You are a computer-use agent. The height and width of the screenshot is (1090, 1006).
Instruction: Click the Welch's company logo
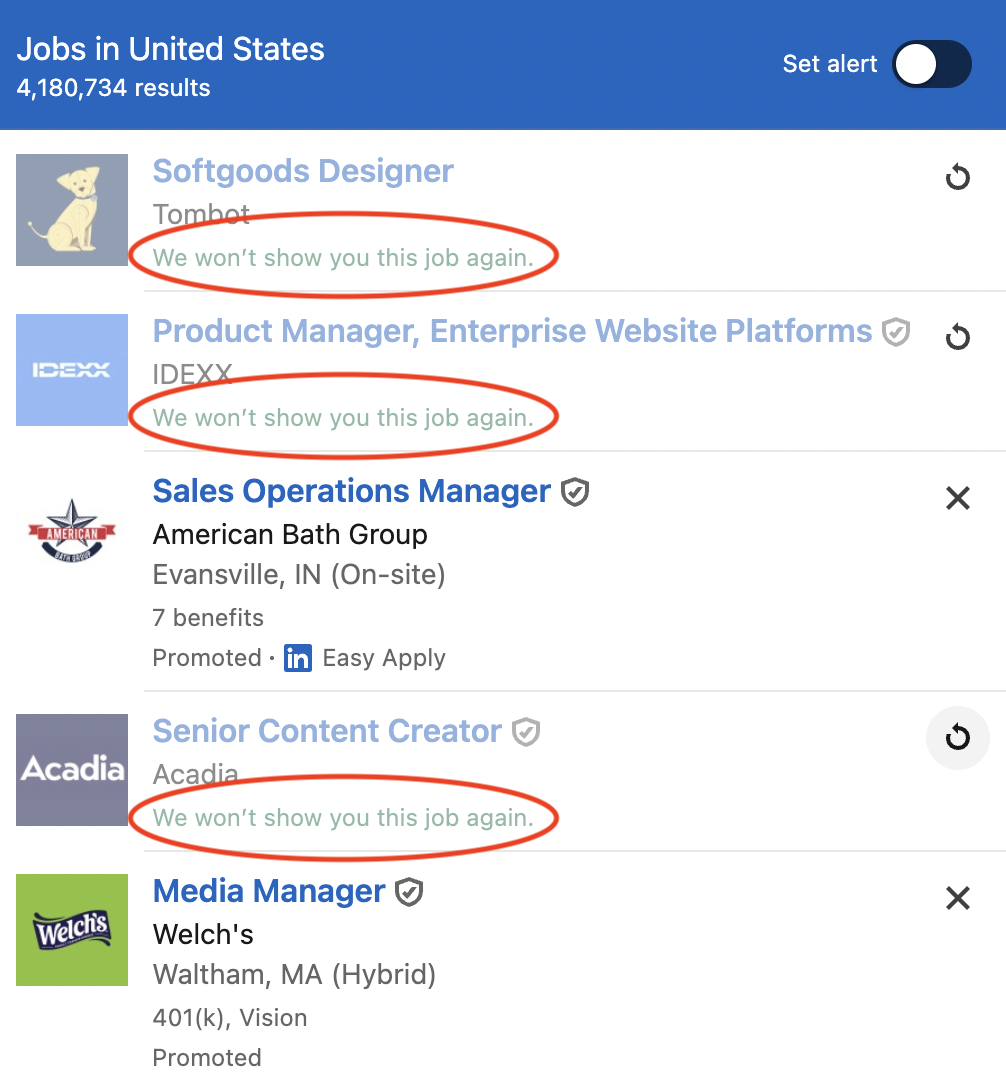point(71,930)
